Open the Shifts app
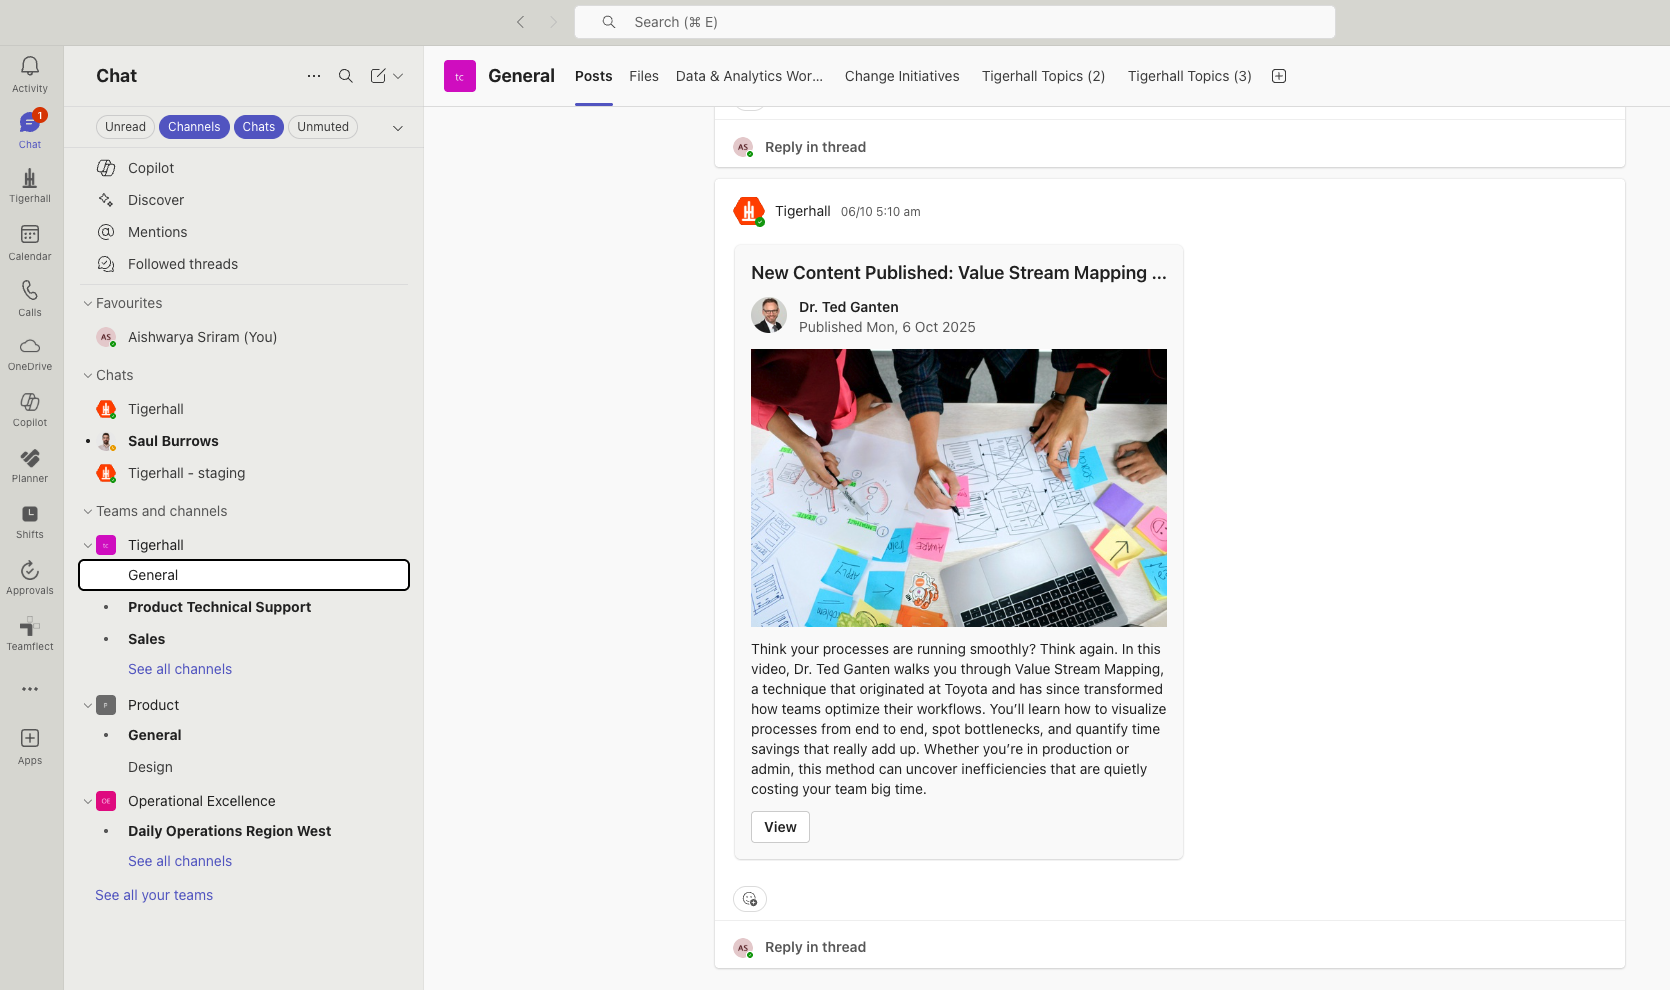The width and height of the screenshot is (1670, 990). click(x=30, y=522)
